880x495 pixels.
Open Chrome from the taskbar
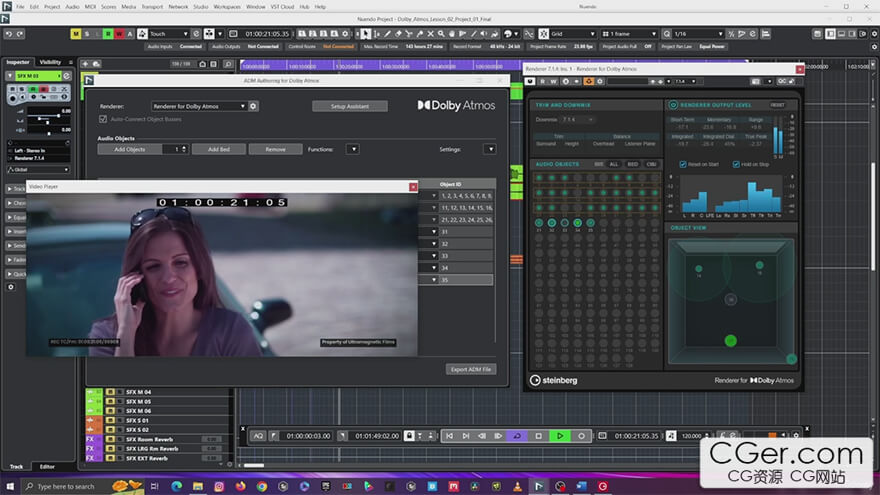[262, 486]
